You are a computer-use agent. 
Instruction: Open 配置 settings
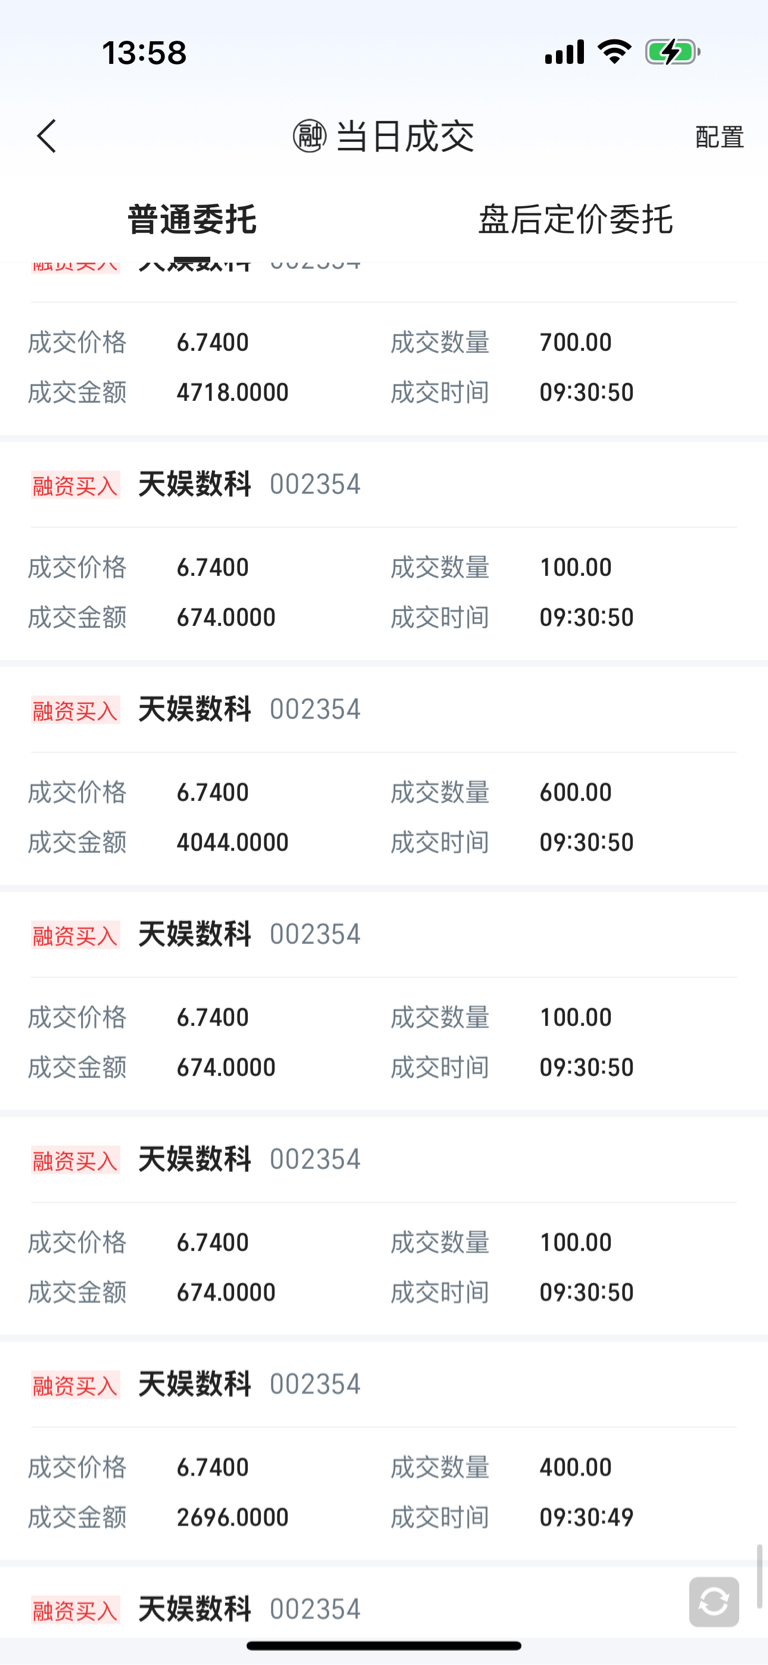point(719,137)
